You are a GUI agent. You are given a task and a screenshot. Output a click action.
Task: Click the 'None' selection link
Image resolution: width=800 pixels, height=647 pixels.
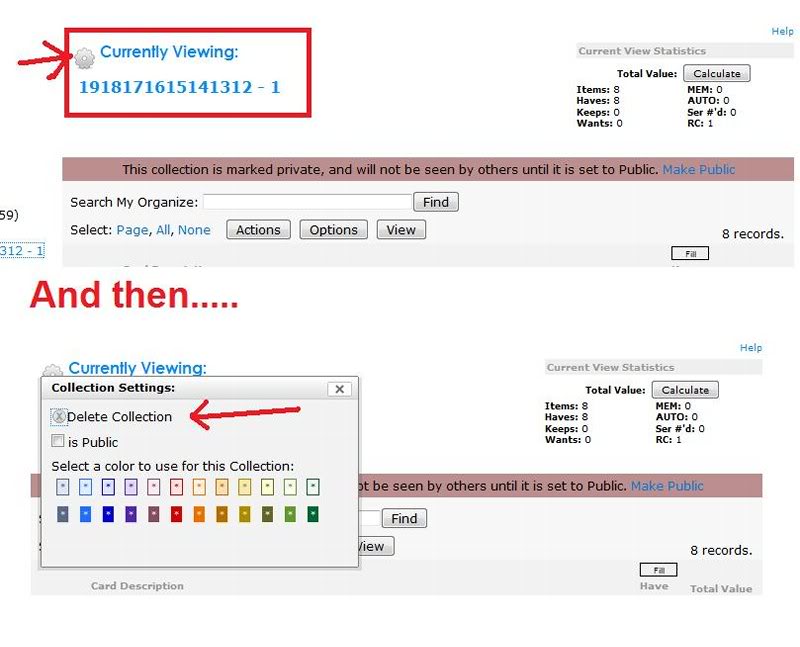(x=194, y=230)
